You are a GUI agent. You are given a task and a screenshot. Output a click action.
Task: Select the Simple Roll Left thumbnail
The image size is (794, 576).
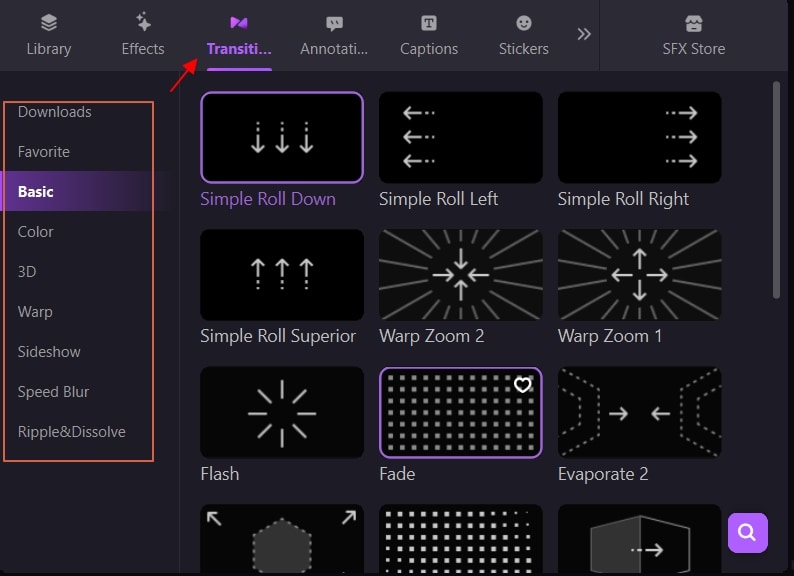tap(460, 137)
